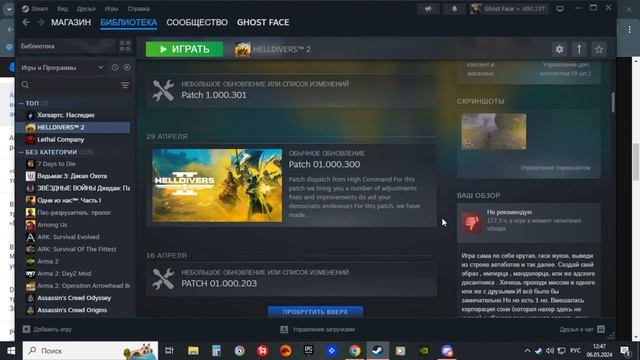Open the Библиотека home button
Image resolution: width=640 pixels, height=360 pixels.
(x=66, y=46)
